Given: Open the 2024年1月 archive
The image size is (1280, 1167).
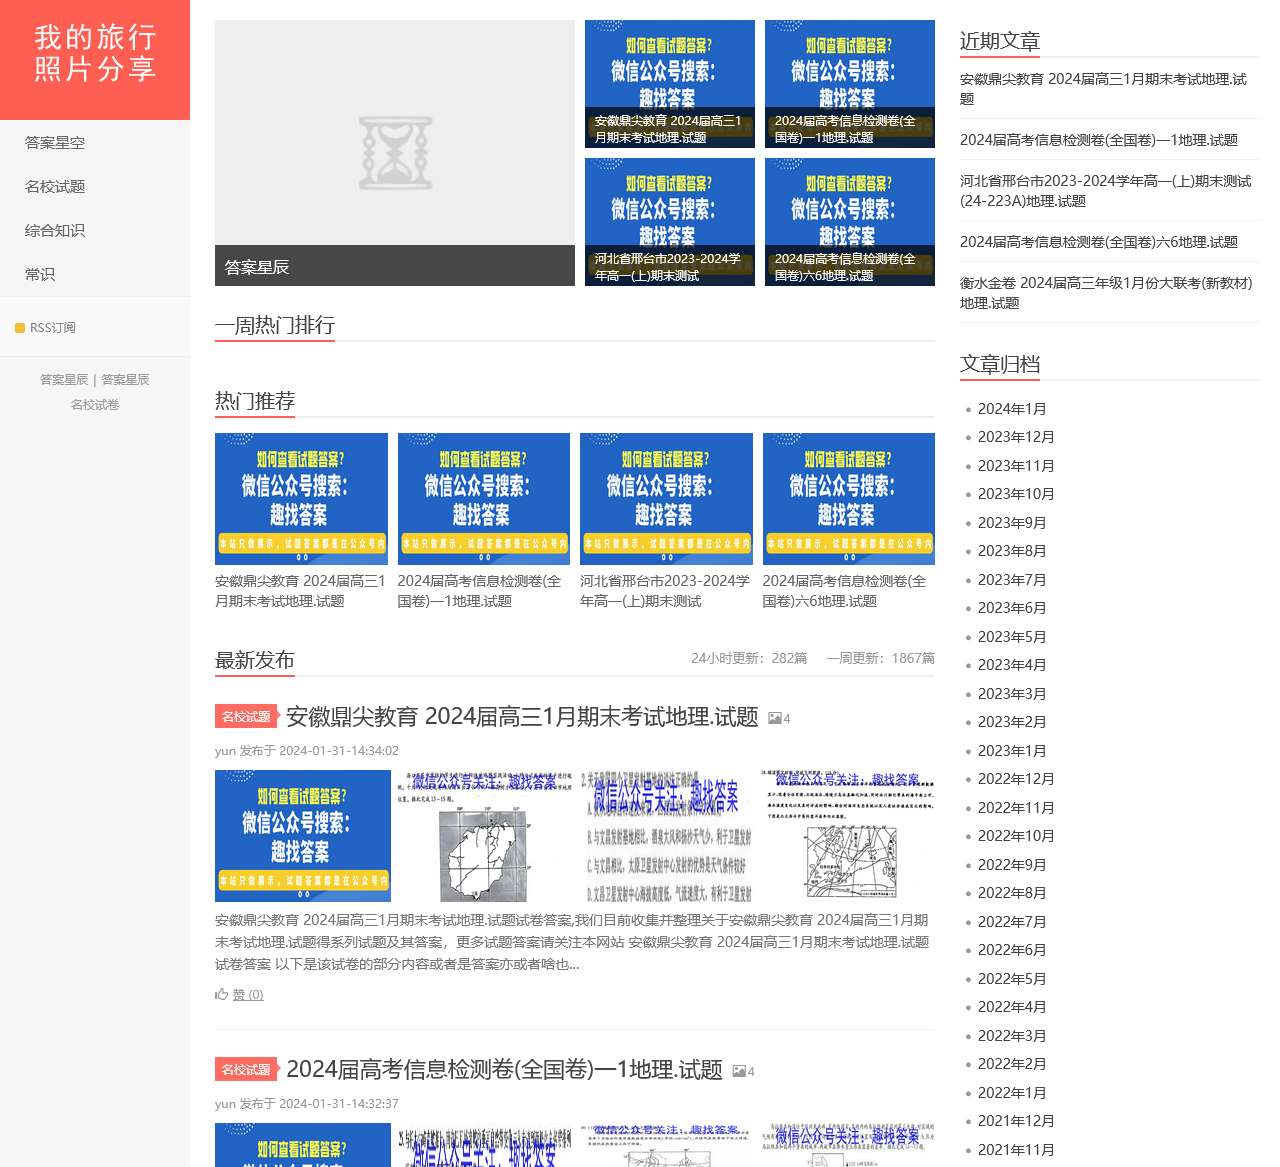Looking at the screenshot, I should 1012,409.
